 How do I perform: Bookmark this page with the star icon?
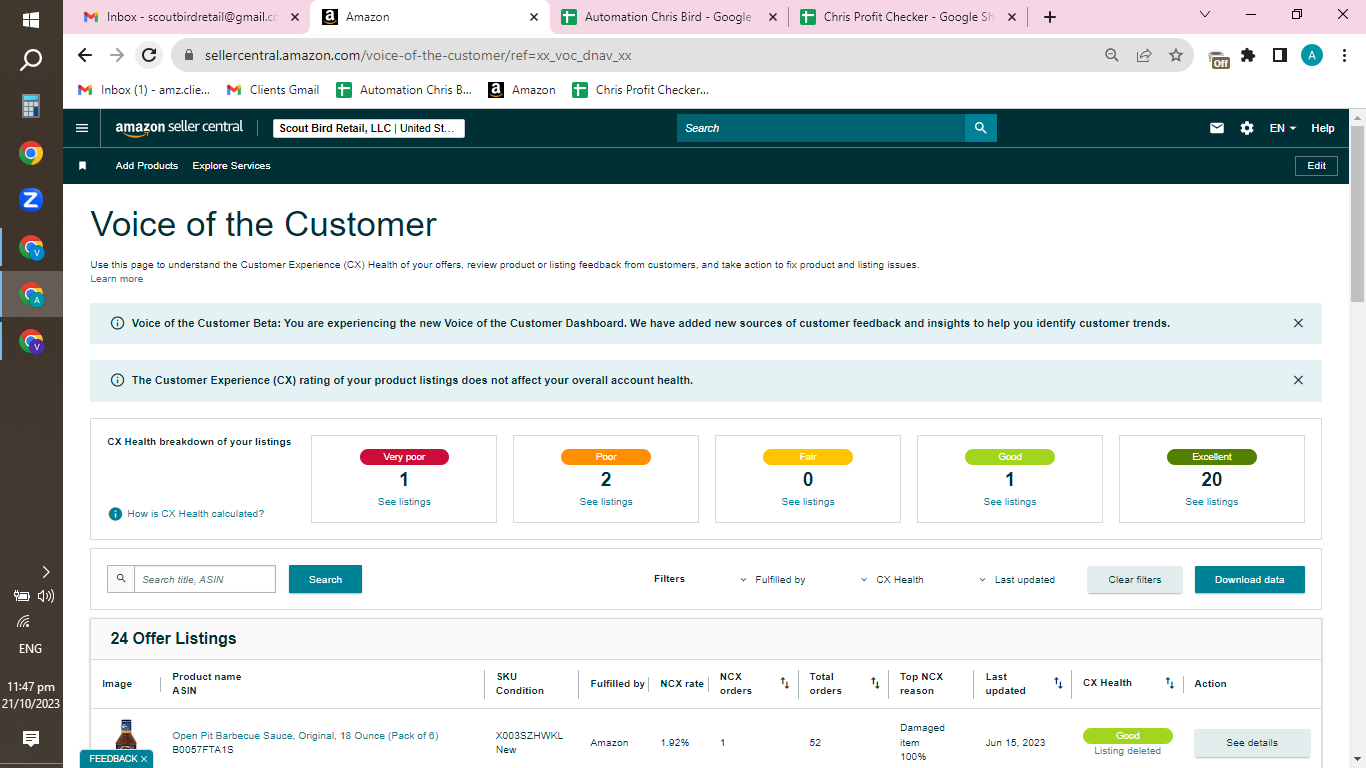point(1176,55)
